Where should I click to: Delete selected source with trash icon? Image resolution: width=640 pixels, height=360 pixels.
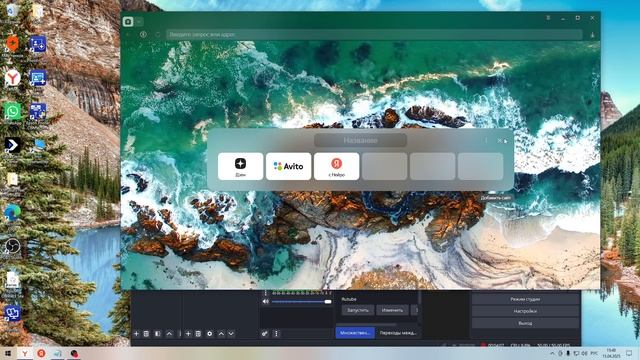click(x=198, y=333)
